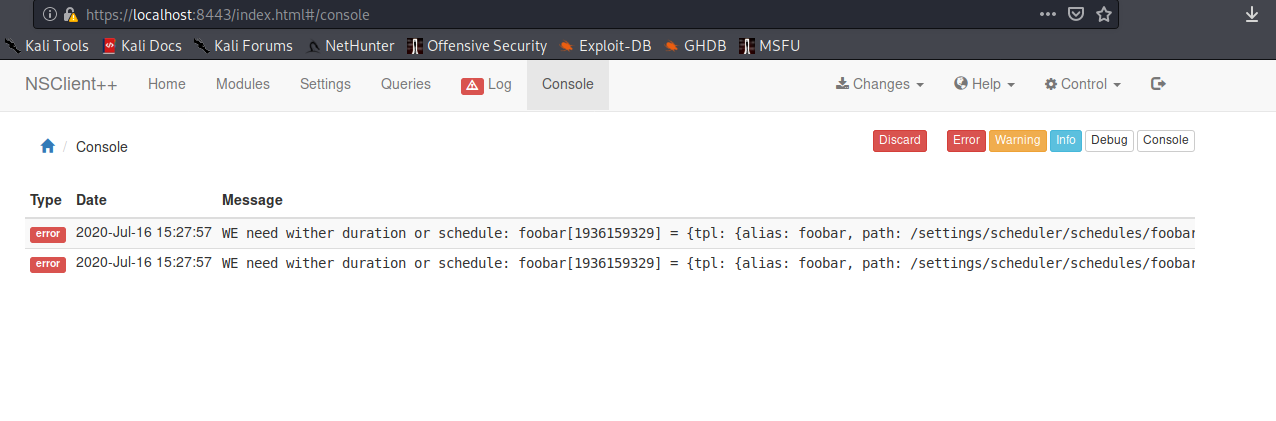Discard the console log messages
The image size is (1276, 421).
[x=900, y=141]
